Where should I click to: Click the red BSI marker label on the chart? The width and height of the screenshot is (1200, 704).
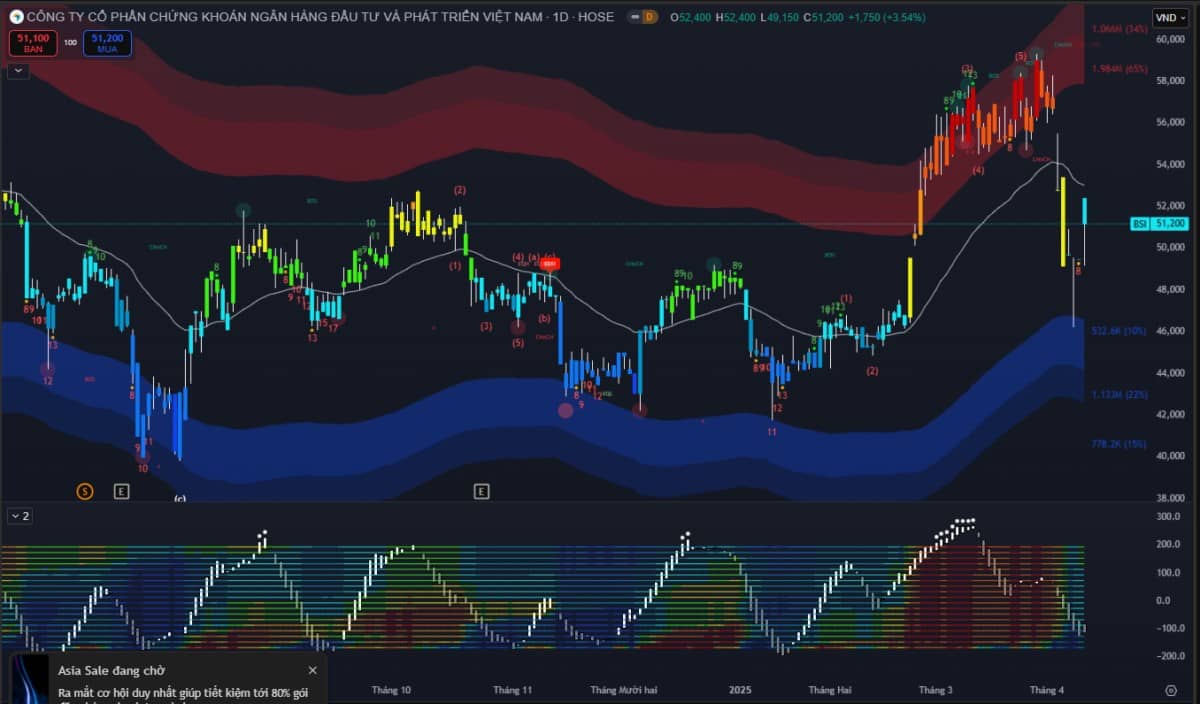[550, 264]
